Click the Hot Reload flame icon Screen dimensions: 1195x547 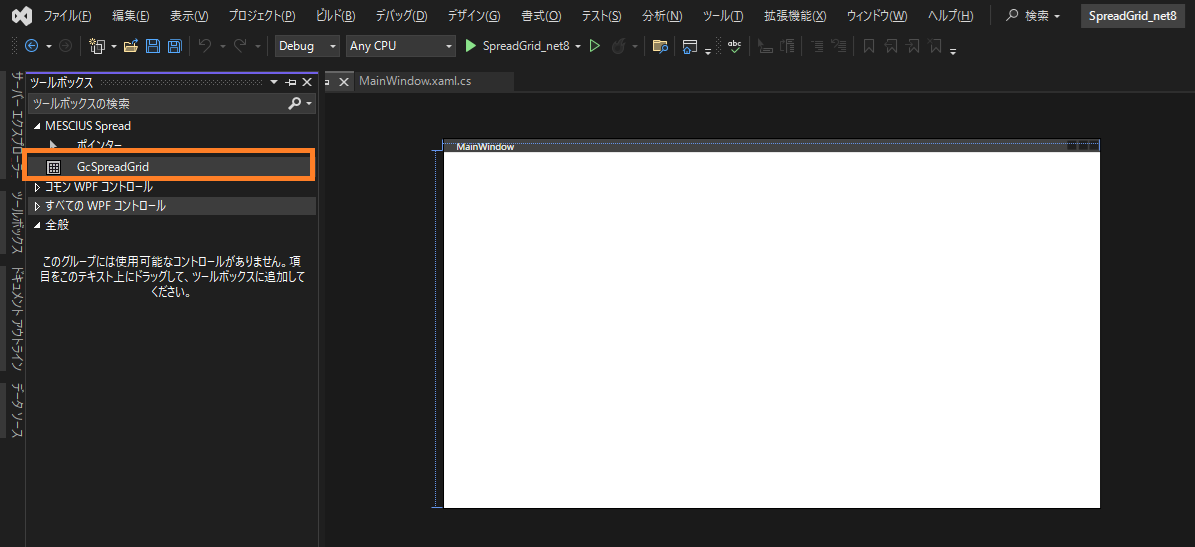pyautogui.click(x=619, y=46)
